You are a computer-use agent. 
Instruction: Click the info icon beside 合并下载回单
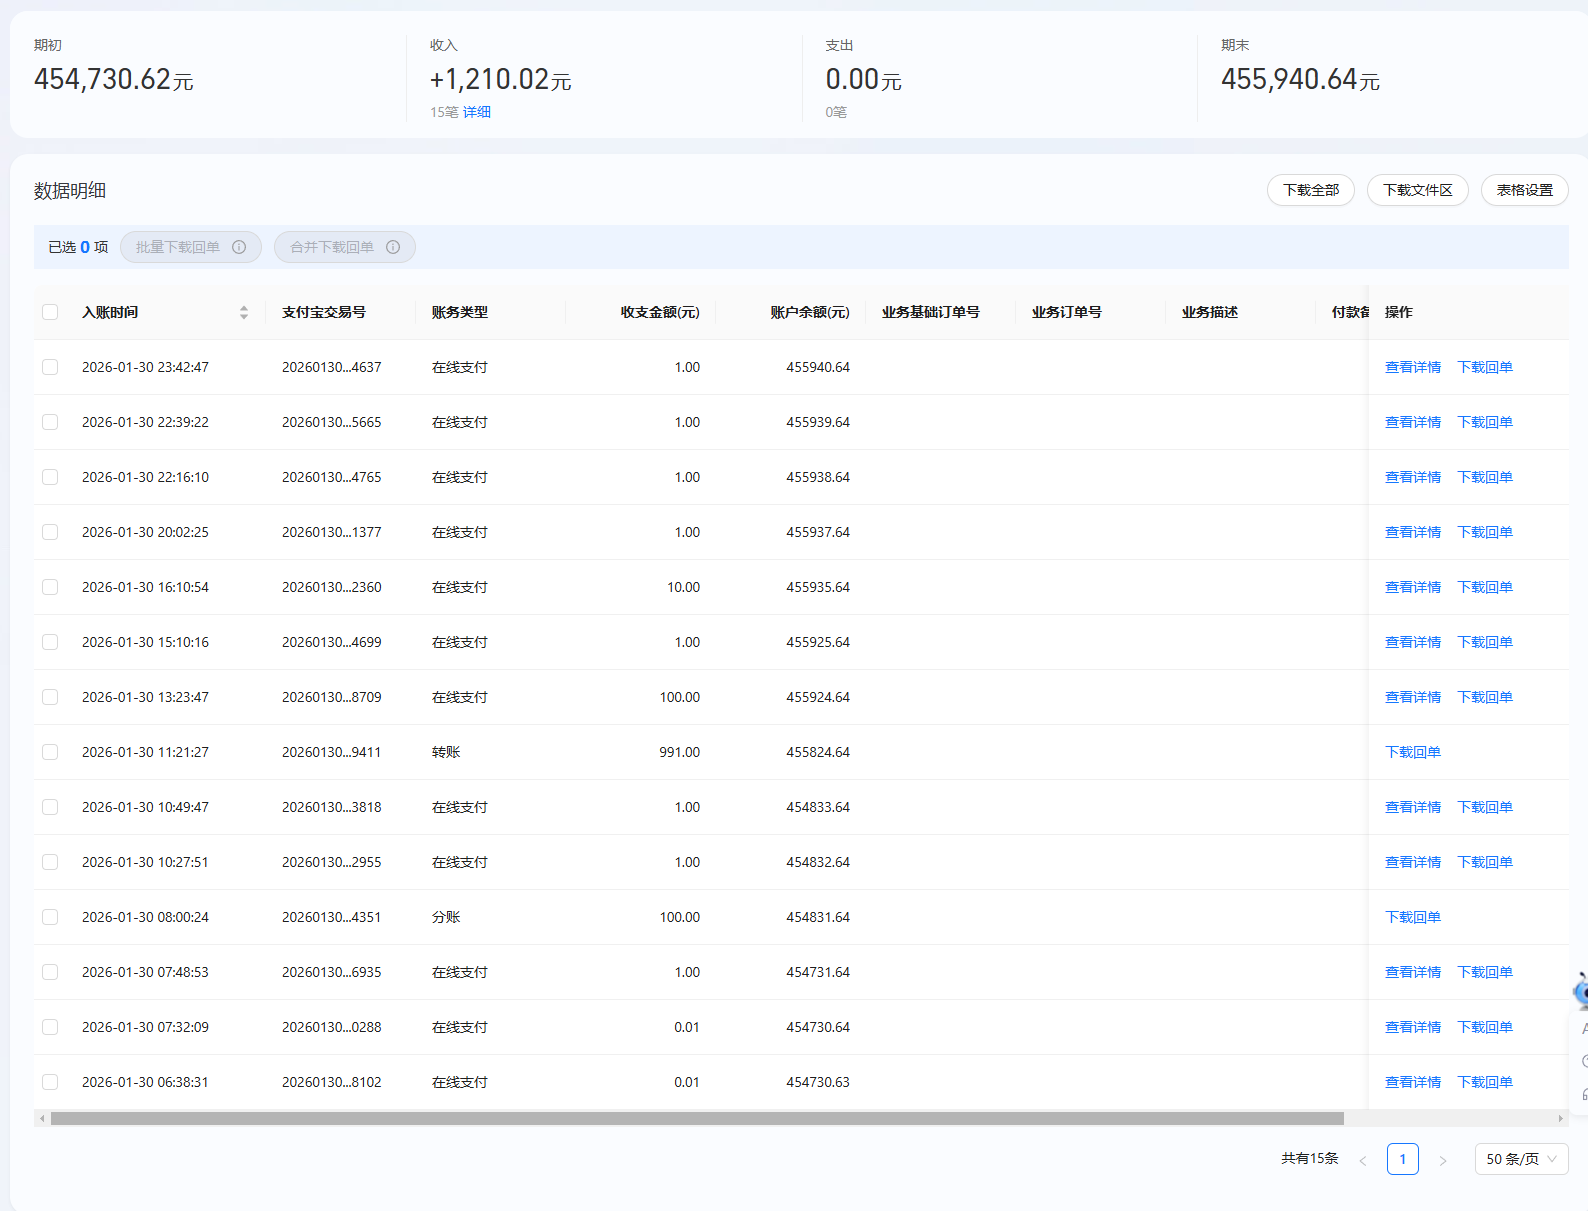(x=393, y=247)
